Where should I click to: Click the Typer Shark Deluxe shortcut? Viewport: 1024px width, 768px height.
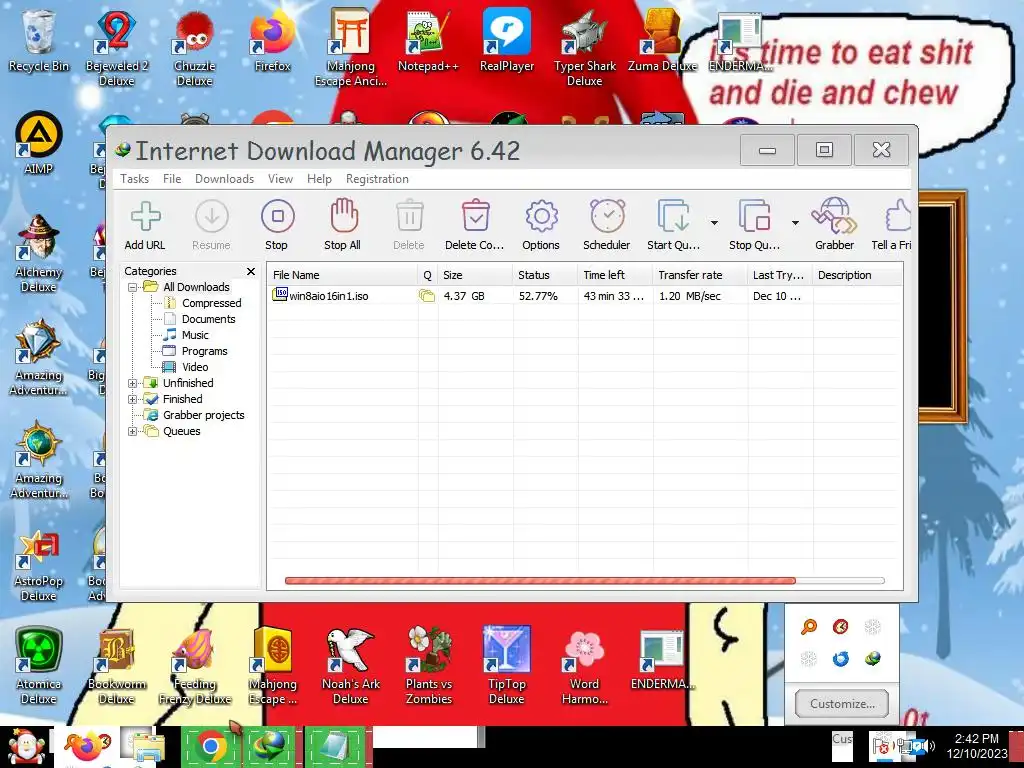tap(584, 49)
